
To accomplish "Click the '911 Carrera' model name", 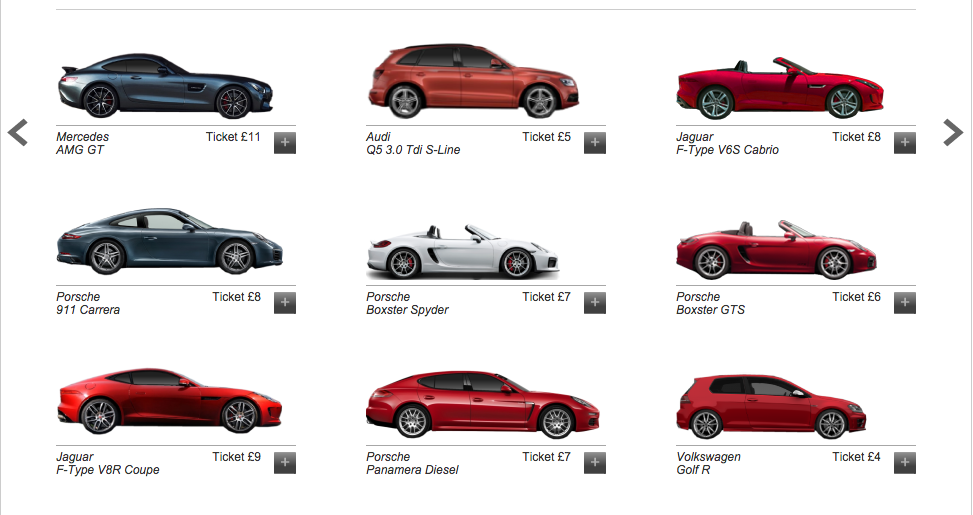I will click(x=88, y=310).
